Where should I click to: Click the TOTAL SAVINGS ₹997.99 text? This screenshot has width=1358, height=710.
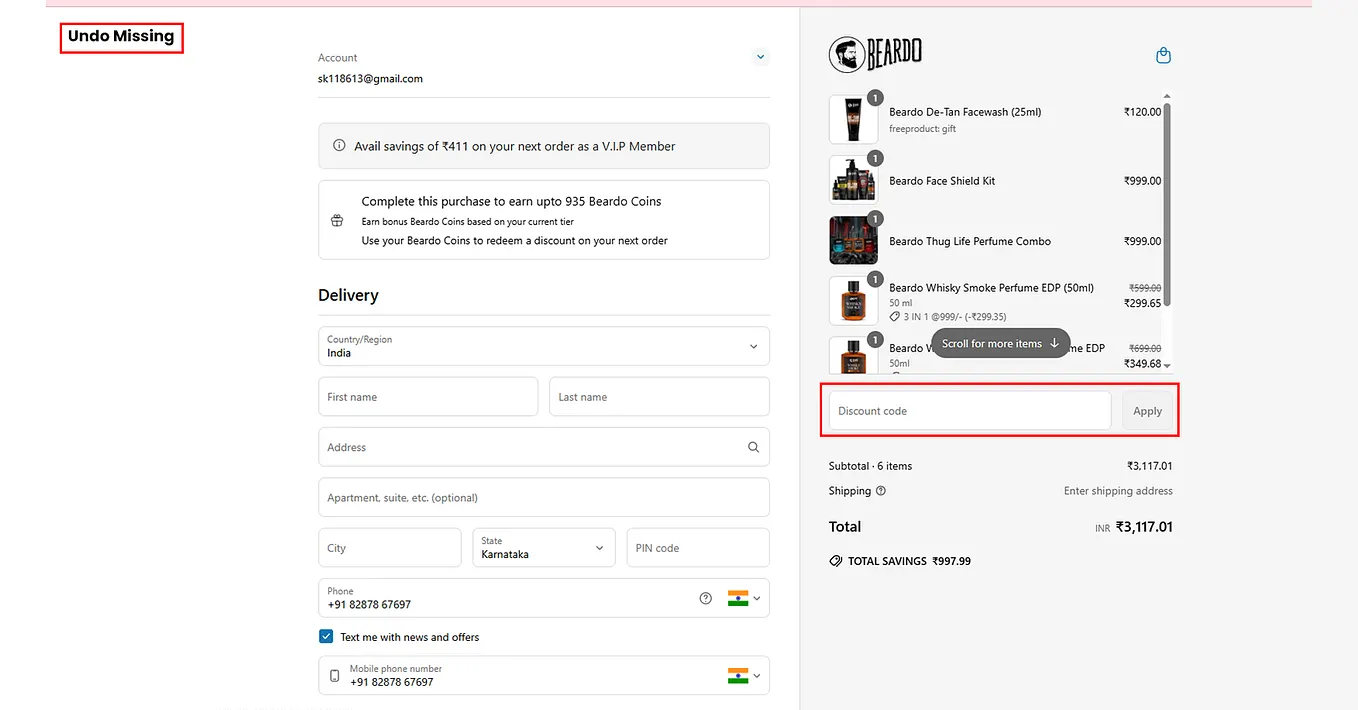909,561
